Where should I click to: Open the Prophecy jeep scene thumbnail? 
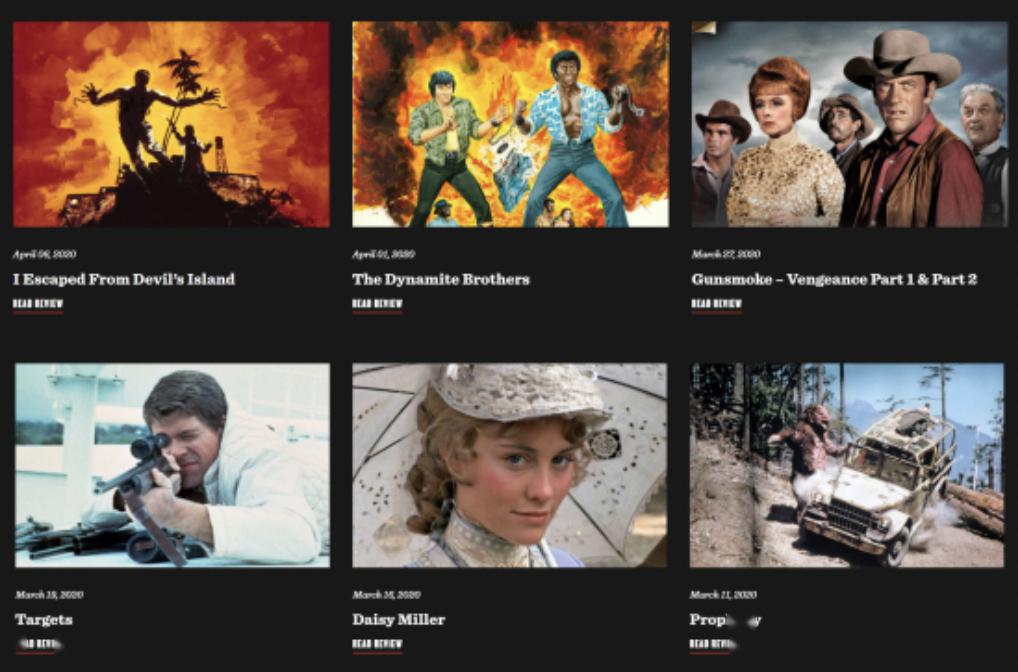(x=847, y=465)
